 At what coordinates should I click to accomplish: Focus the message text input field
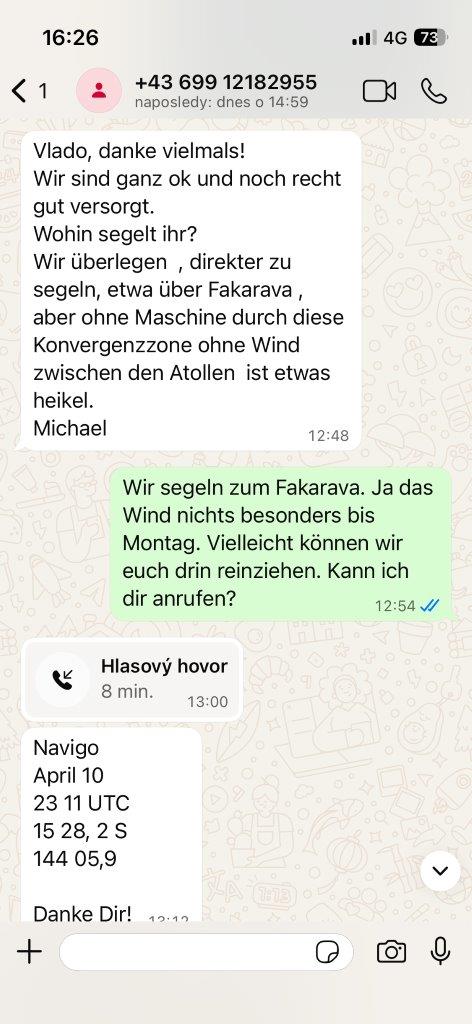[206, 952]
